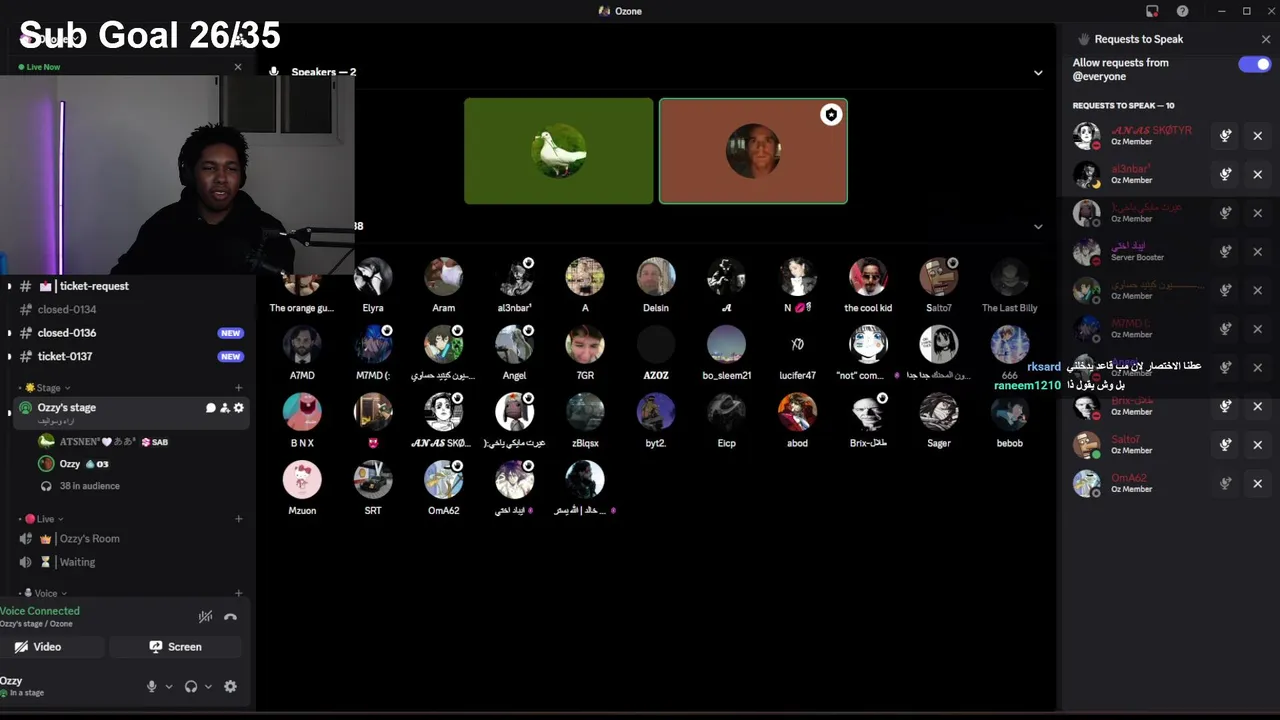Collapse the Speakers section chevron
The image size is (1280, 720).
(1038, 73)
